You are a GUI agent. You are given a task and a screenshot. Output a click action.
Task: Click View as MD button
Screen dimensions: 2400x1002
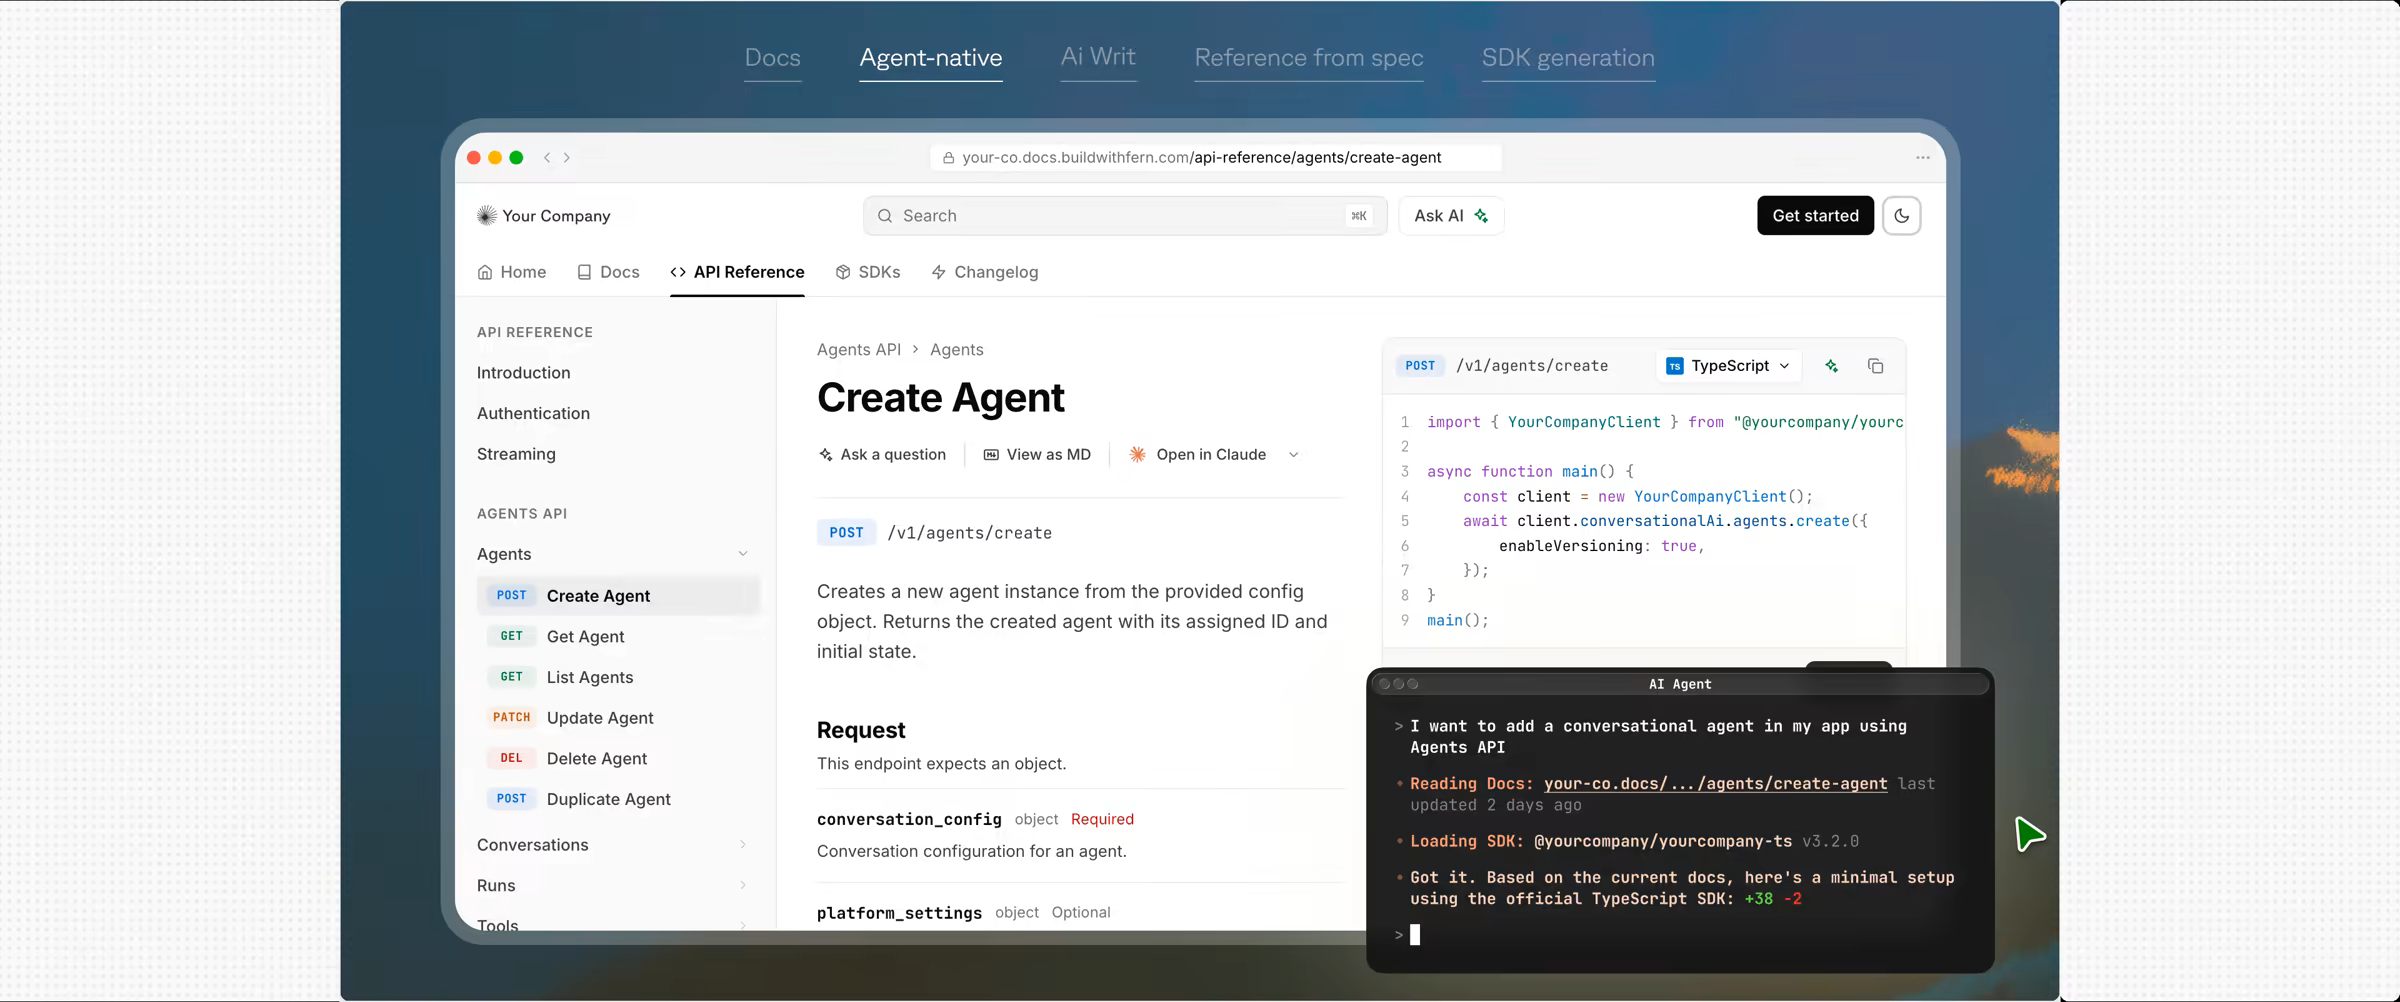click(x=1037, y=455)
